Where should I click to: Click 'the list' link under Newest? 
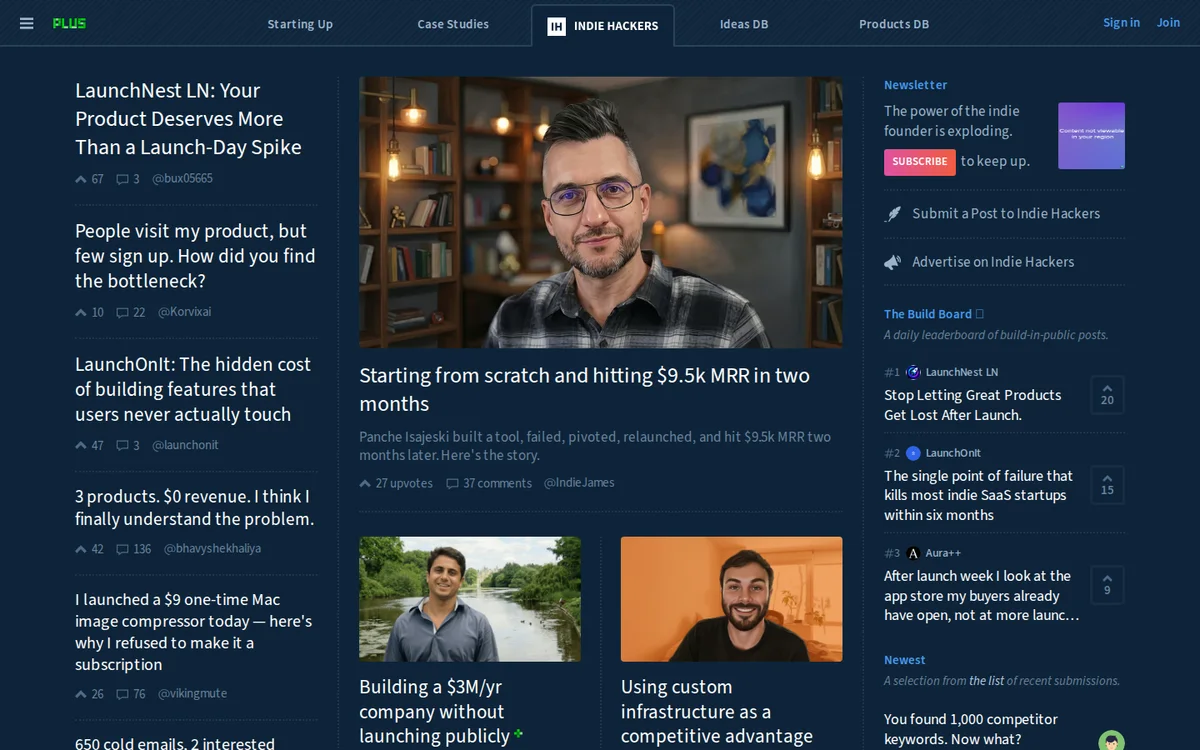coord(986,681)
